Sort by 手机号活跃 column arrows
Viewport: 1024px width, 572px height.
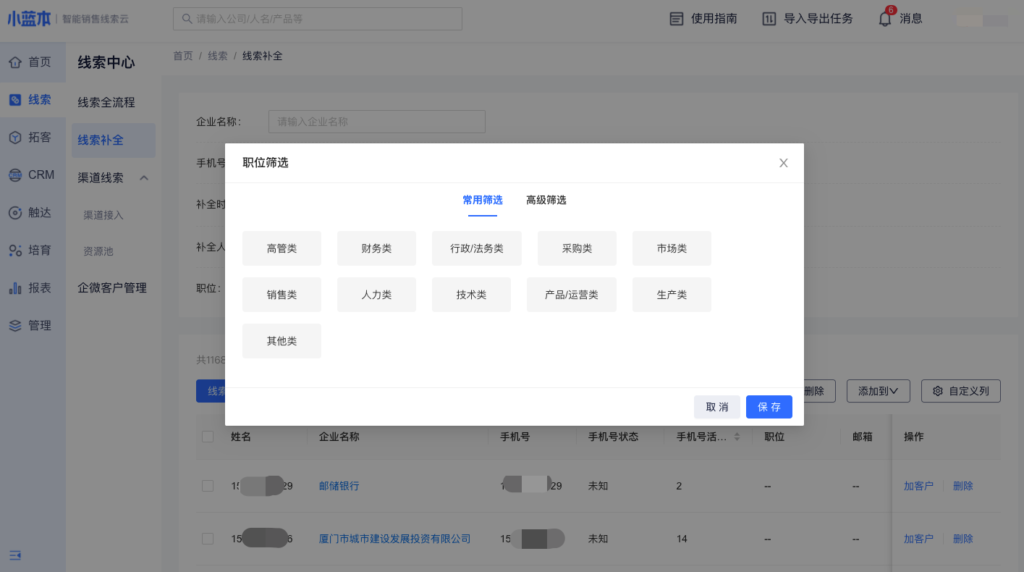[738, 437]
